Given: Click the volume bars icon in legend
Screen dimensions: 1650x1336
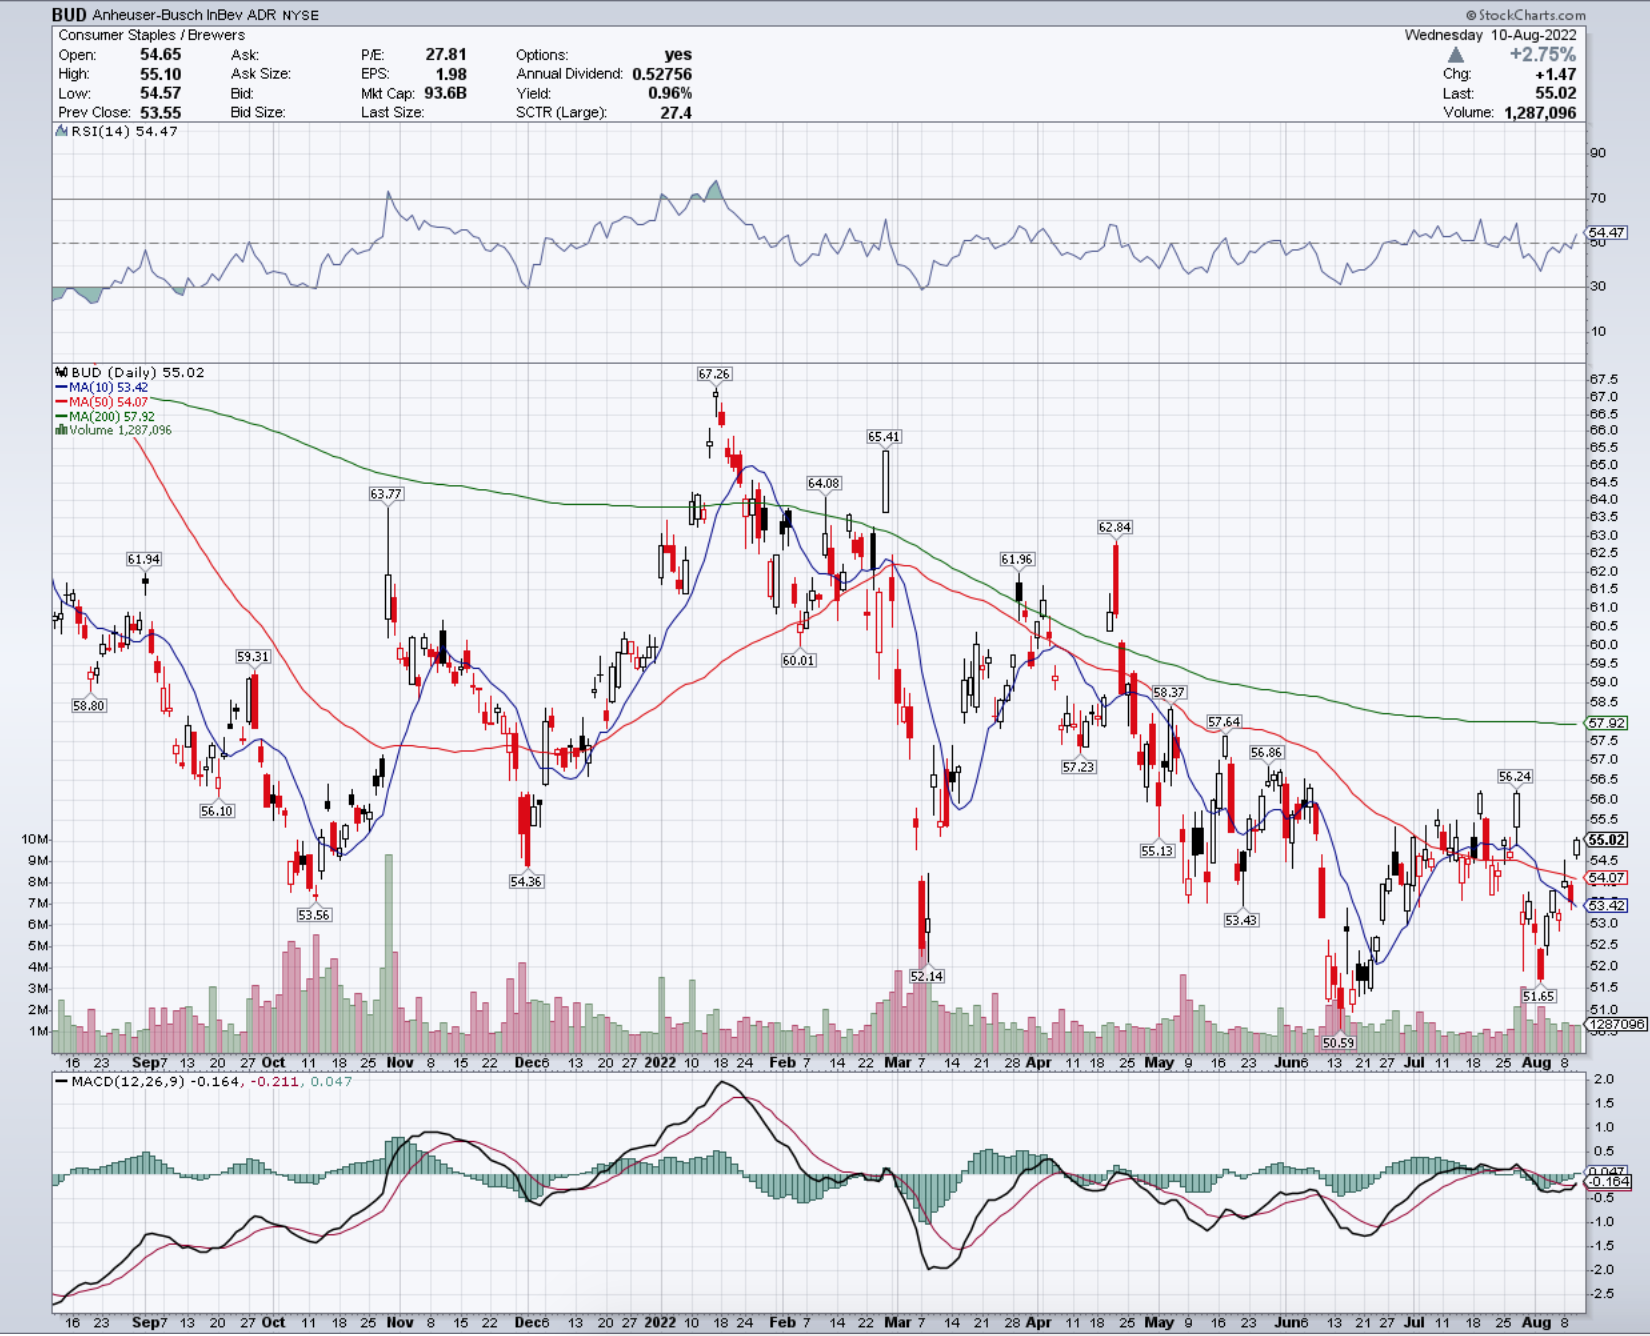Looking at the screenshot, I should [61, 430].
